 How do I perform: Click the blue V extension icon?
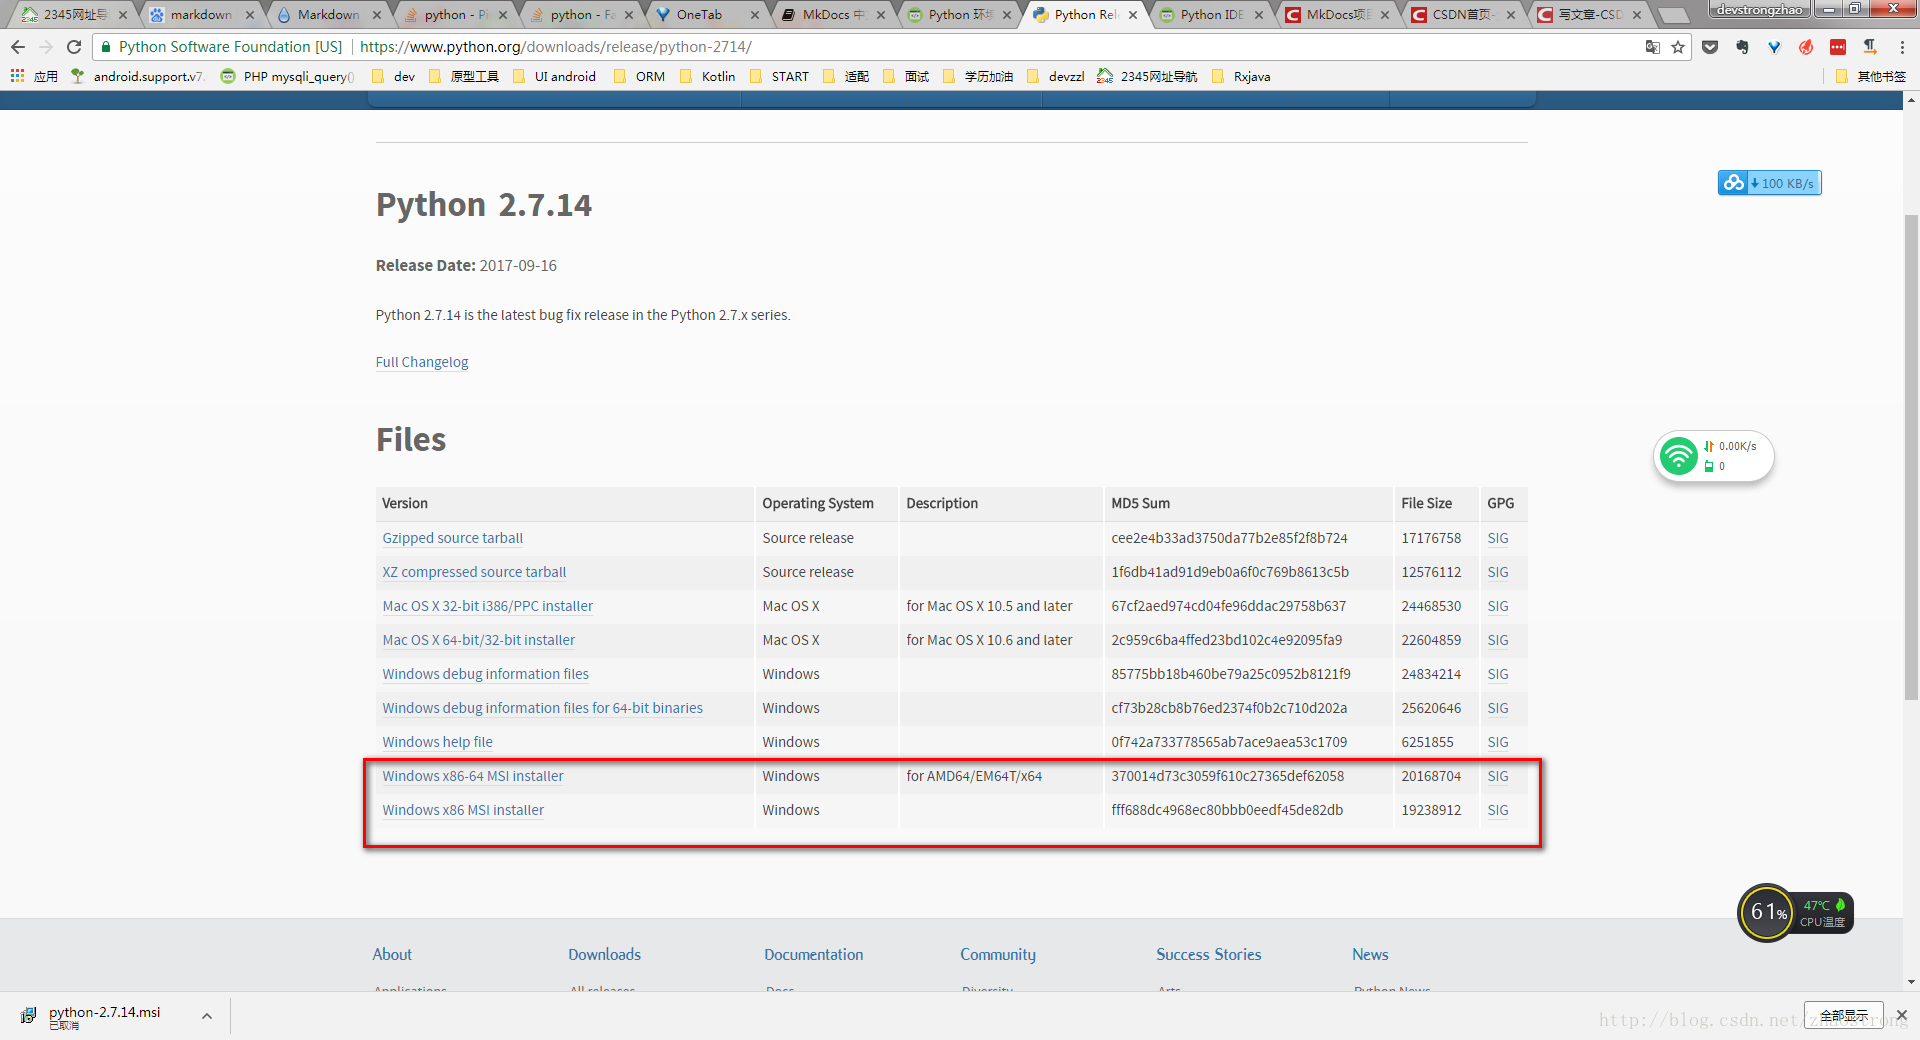click(x=1774, y=47)
